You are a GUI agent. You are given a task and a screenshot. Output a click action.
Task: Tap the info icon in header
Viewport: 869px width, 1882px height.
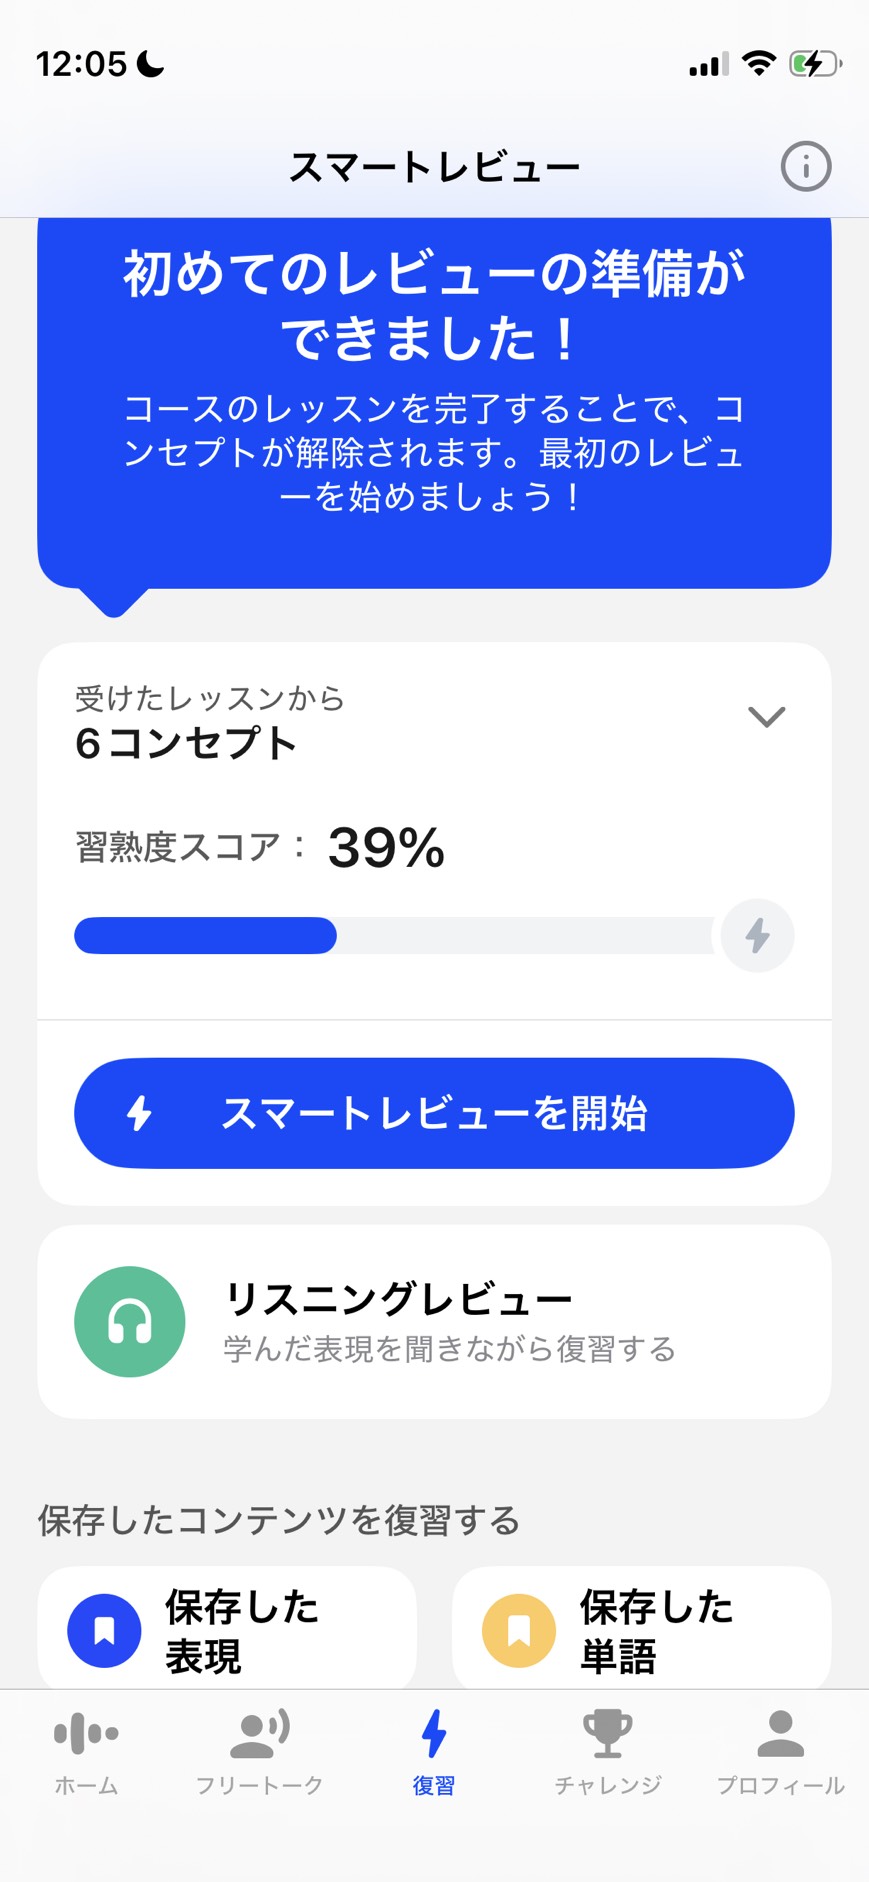[x=805, y=166]
